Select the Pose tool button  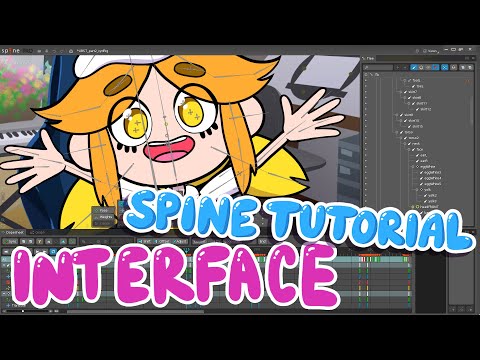click(103, 211)
